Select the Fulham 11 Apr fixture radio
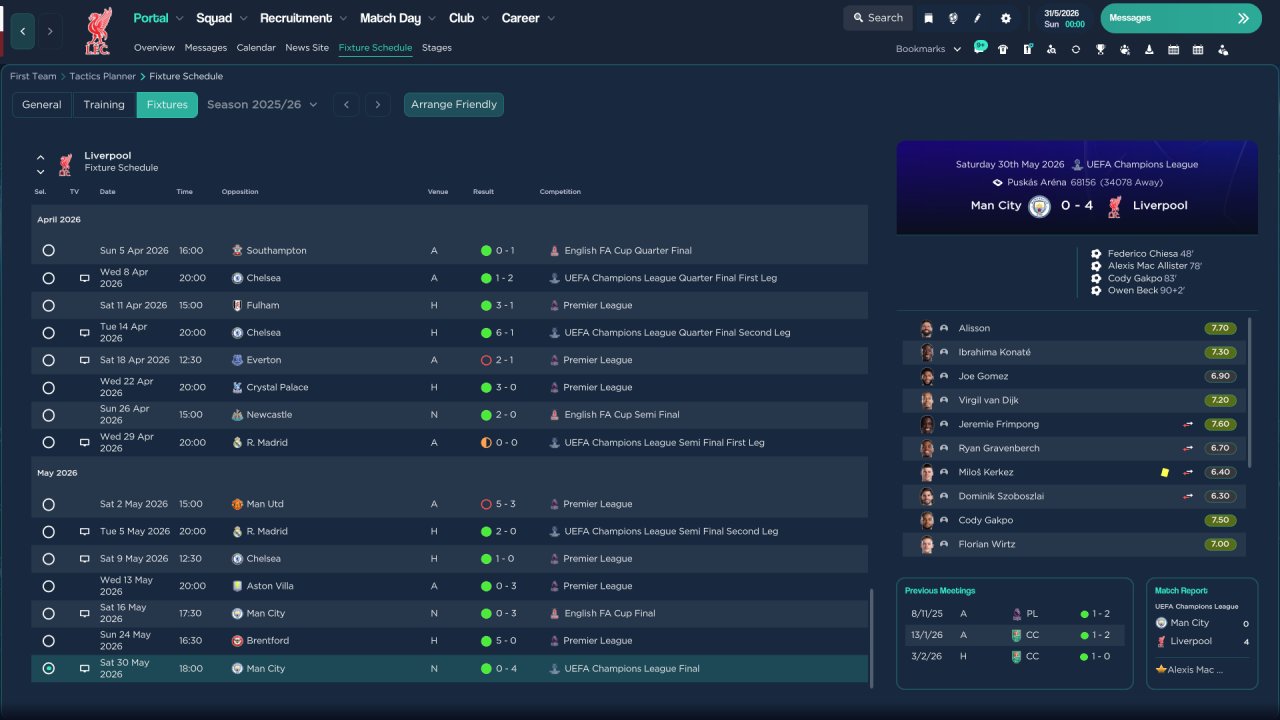Screen dimensions: 1280x720 tap(48, 305)
